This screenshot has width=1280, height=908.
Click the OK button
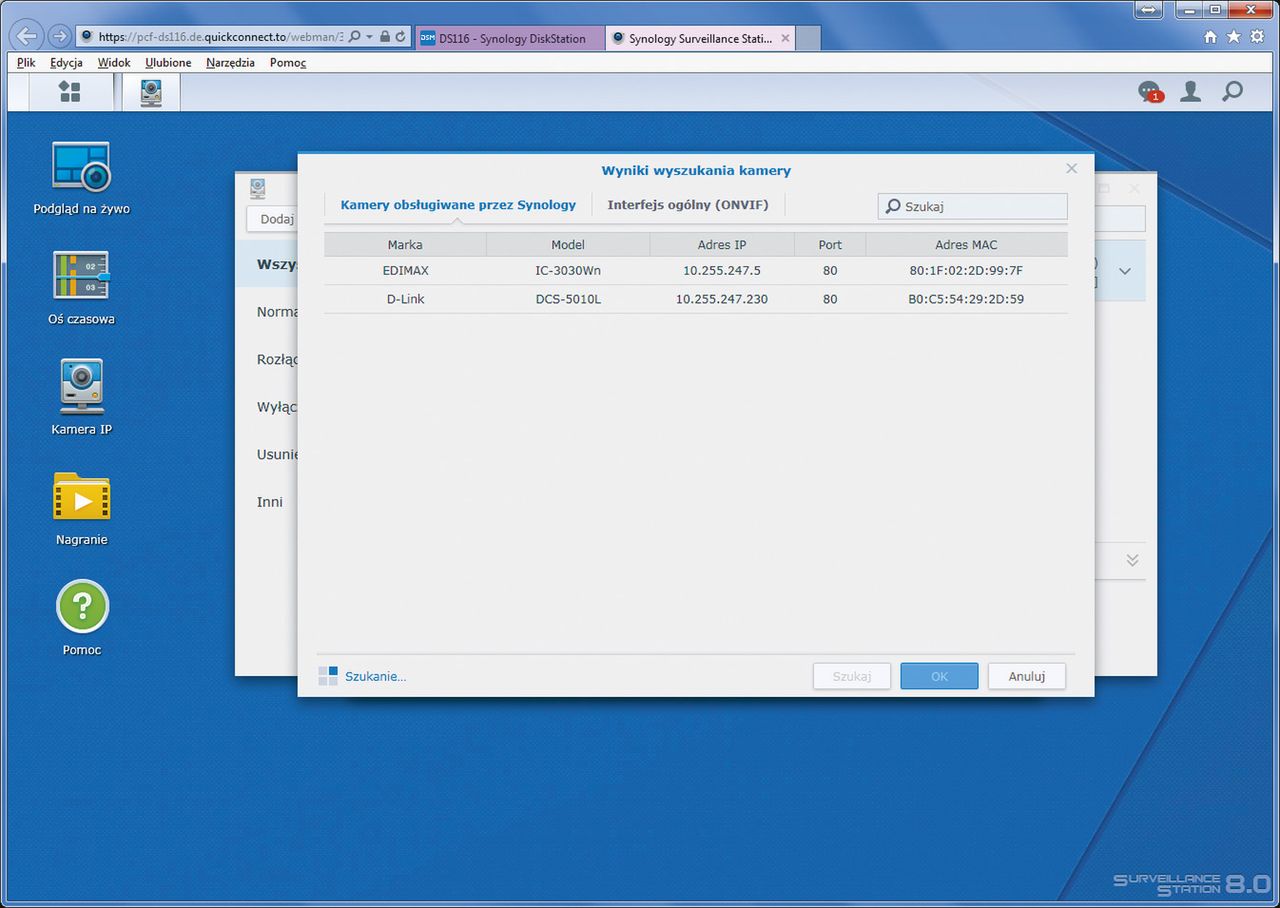[939, 676]
